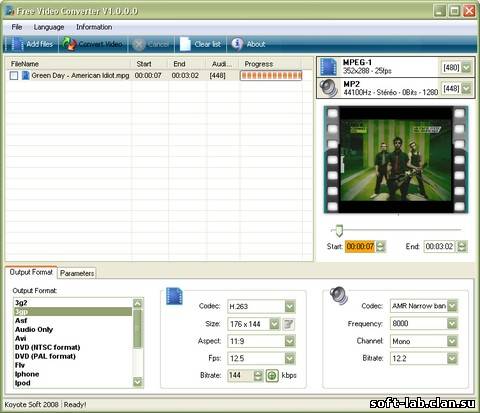Open the Size 176 x 144 dropdown
The width and height of the screenshot is (480, 413).
tap(274, 324)
